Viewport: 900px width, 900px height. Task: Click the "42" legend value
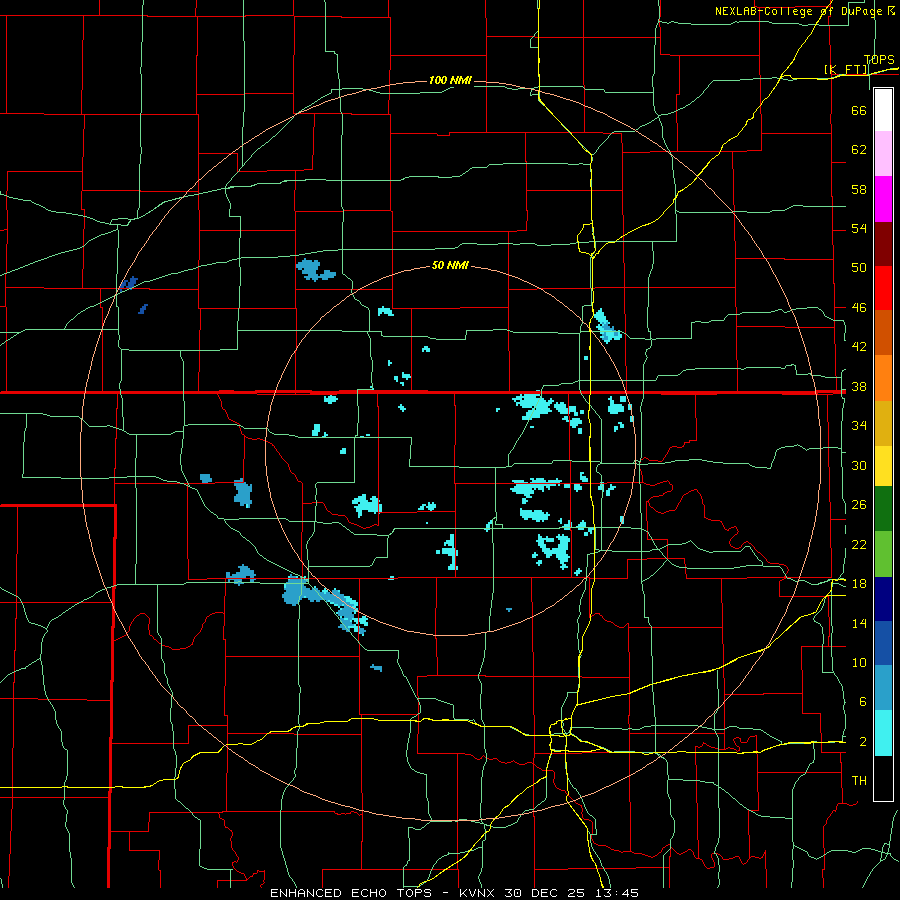859,346
